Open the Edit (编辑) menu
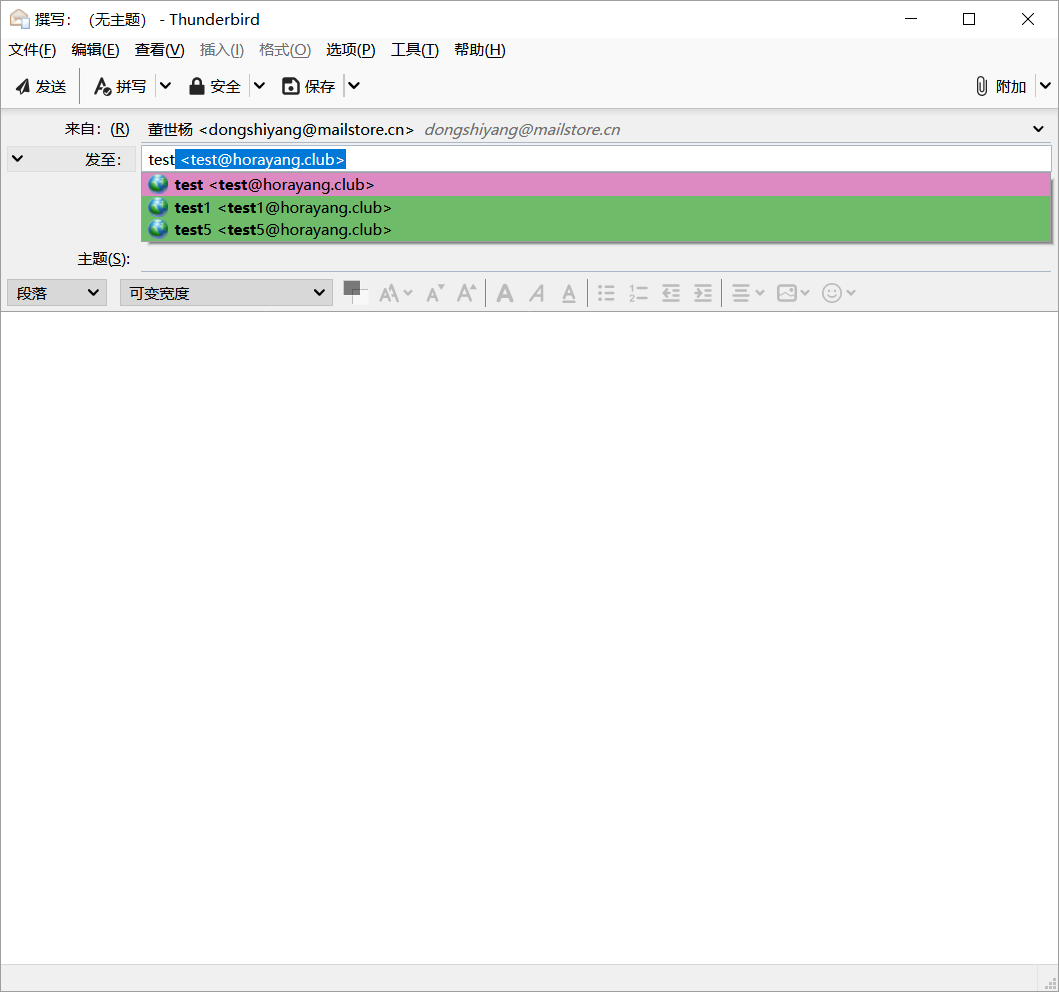This screenshot has height=992, width=1059. coord(95,50)
